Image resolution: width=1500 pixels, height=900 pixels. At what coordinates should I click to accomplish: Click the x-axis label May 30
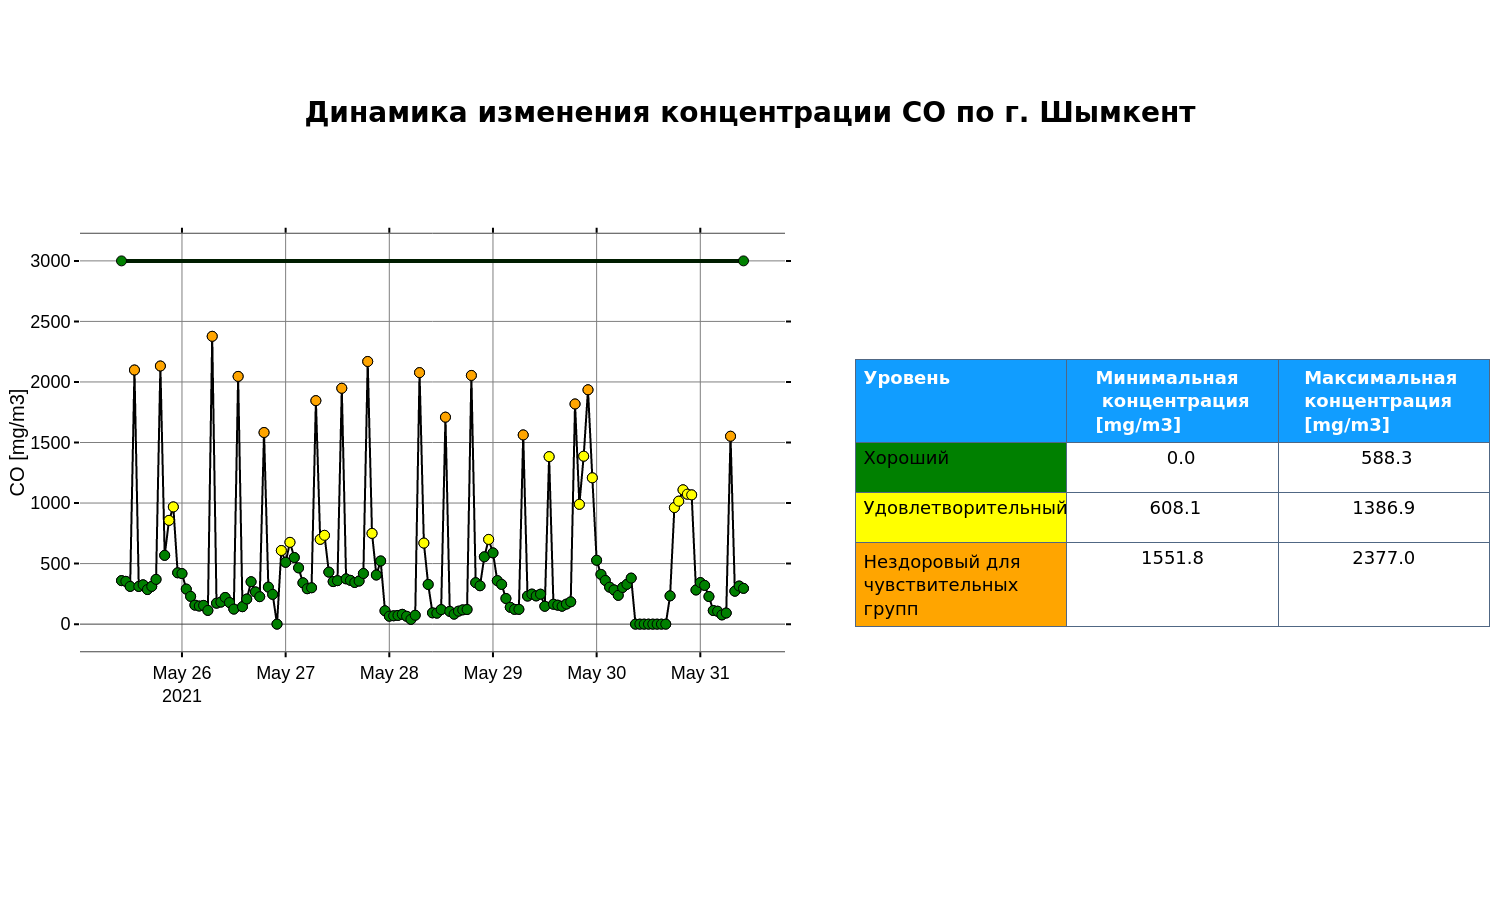(x=597, y=673)
